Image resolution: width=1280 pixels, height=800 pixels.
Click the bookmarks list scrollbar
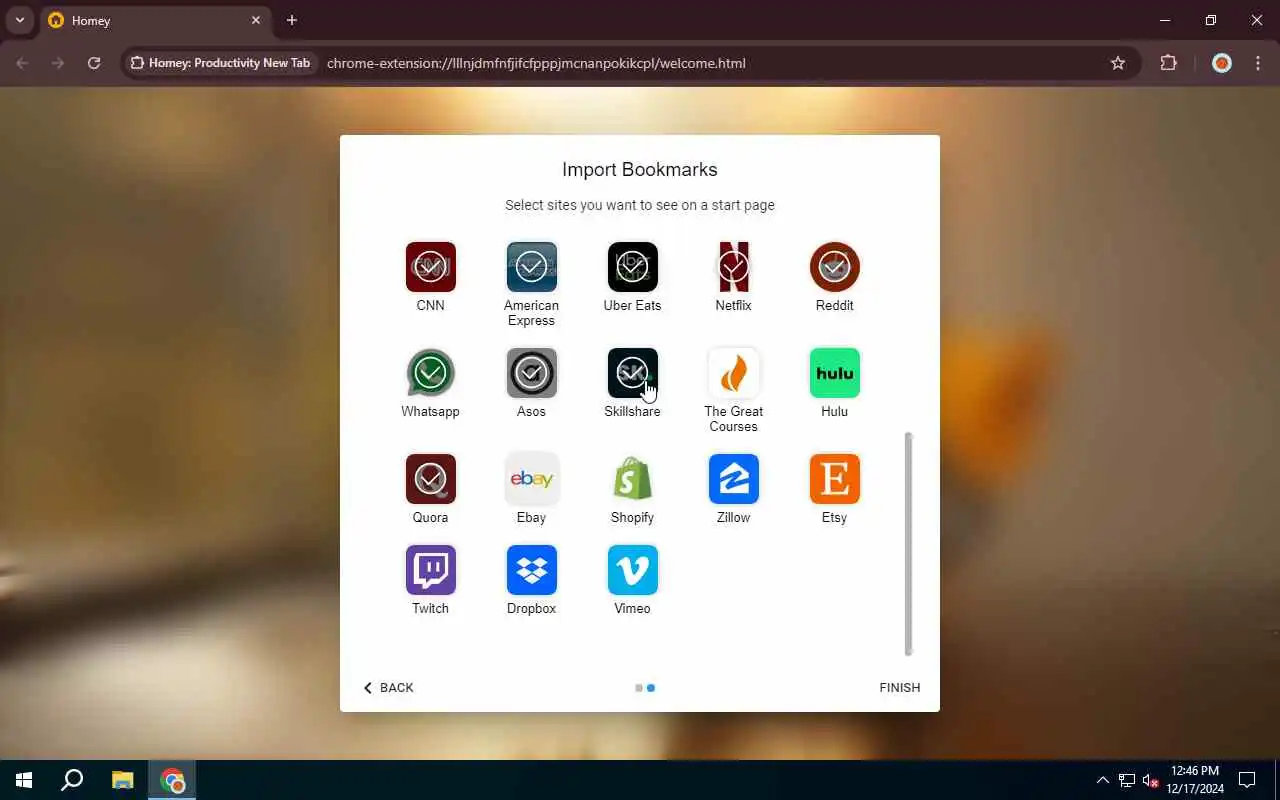coord(908,544)
